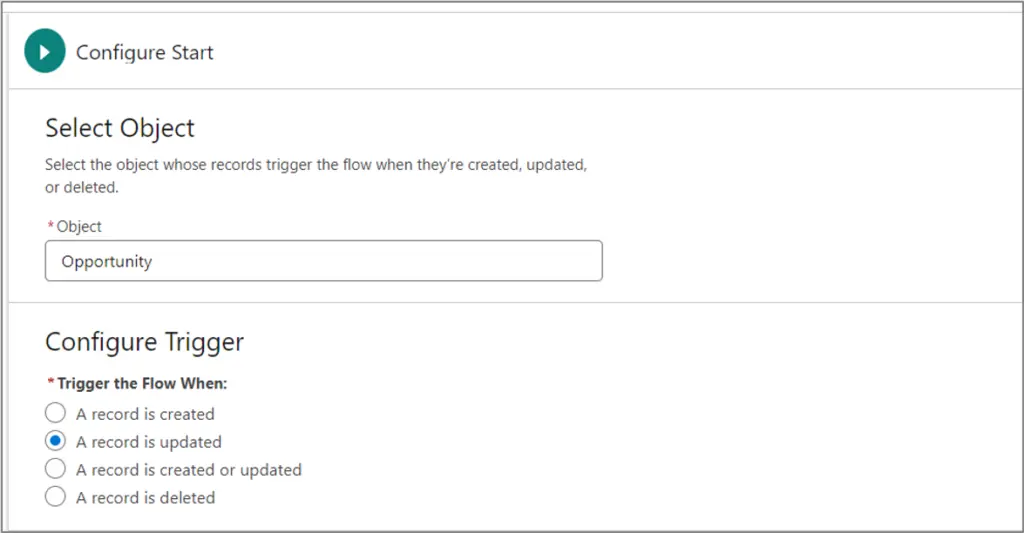Click the "A record is deleted" label text
This screenshot has width=1024, height=533.
pyautogui.click(x=145, y=498)
